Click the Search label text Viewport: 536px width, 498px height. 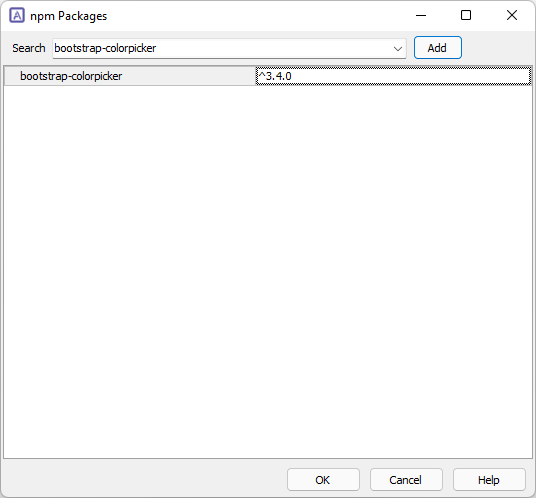click(x=29, y=48)
